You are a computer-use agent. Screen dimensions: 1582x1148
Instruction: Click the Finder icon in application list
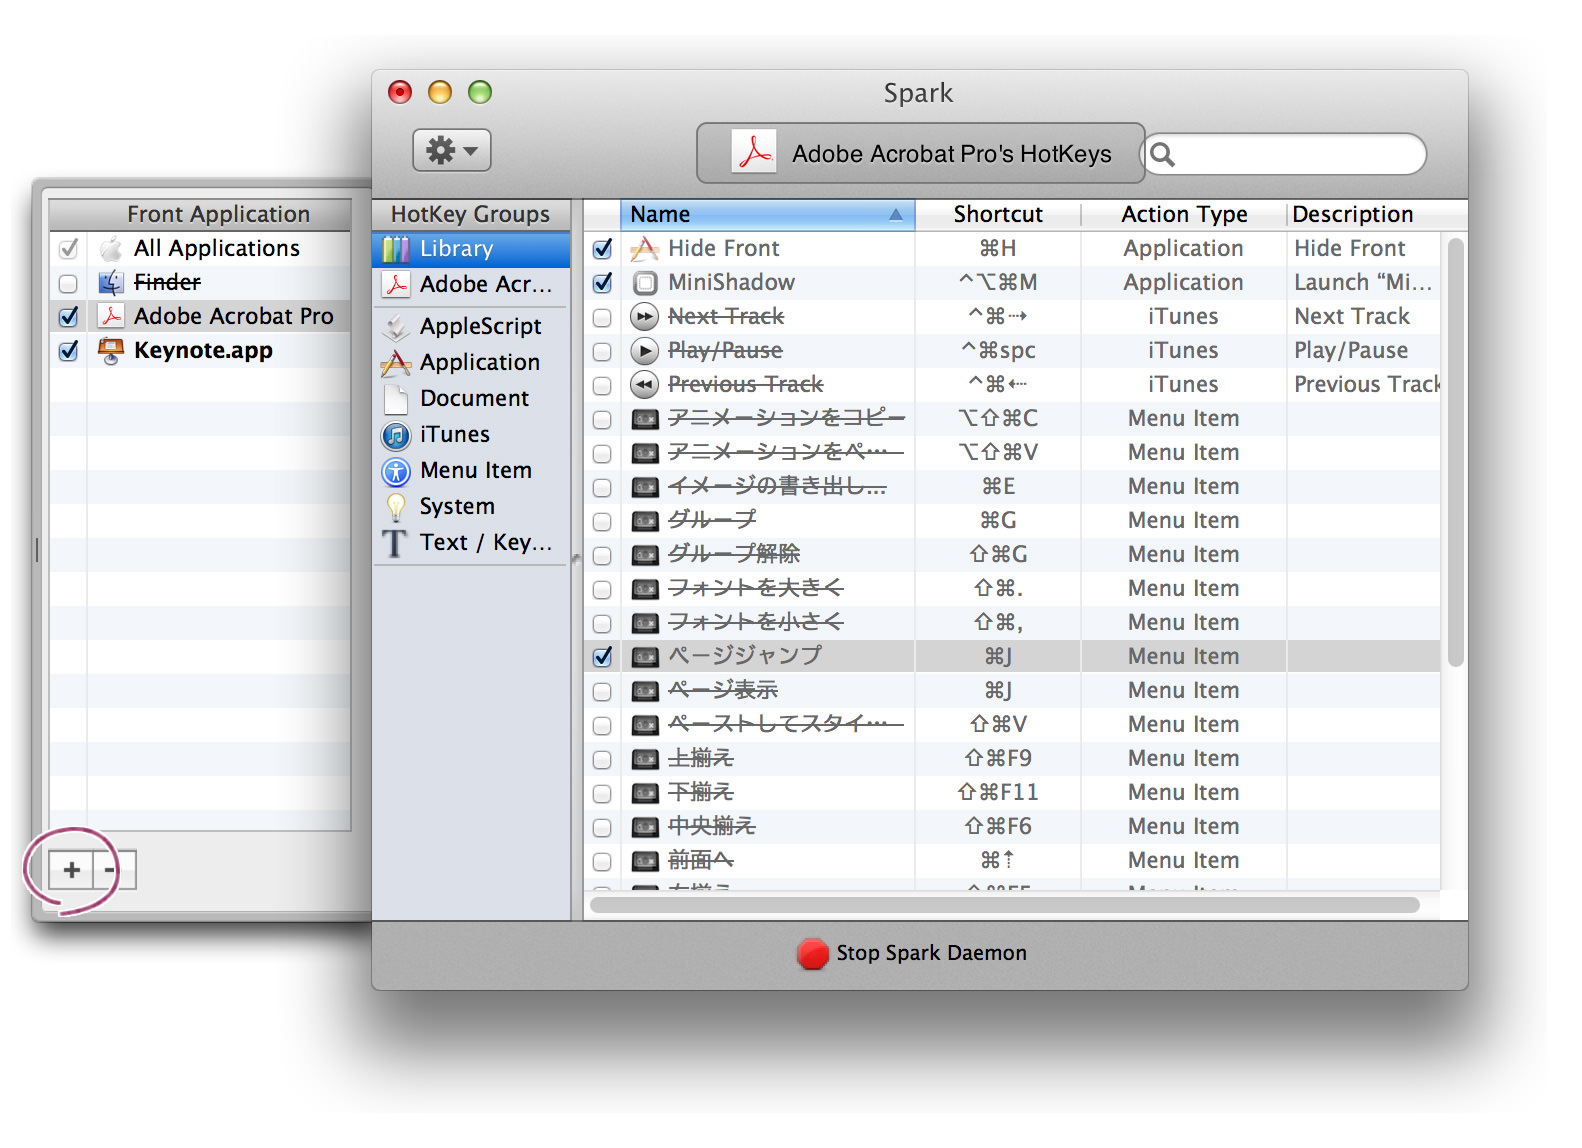111,283
